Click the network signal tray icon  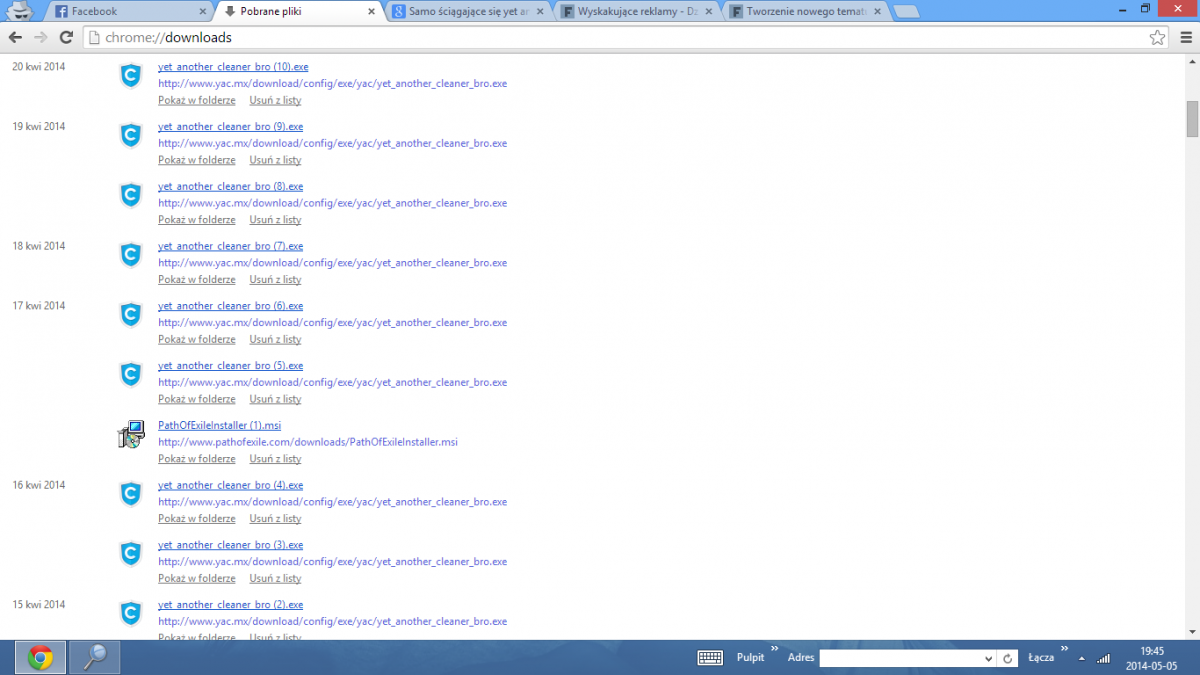(1103, 658)
